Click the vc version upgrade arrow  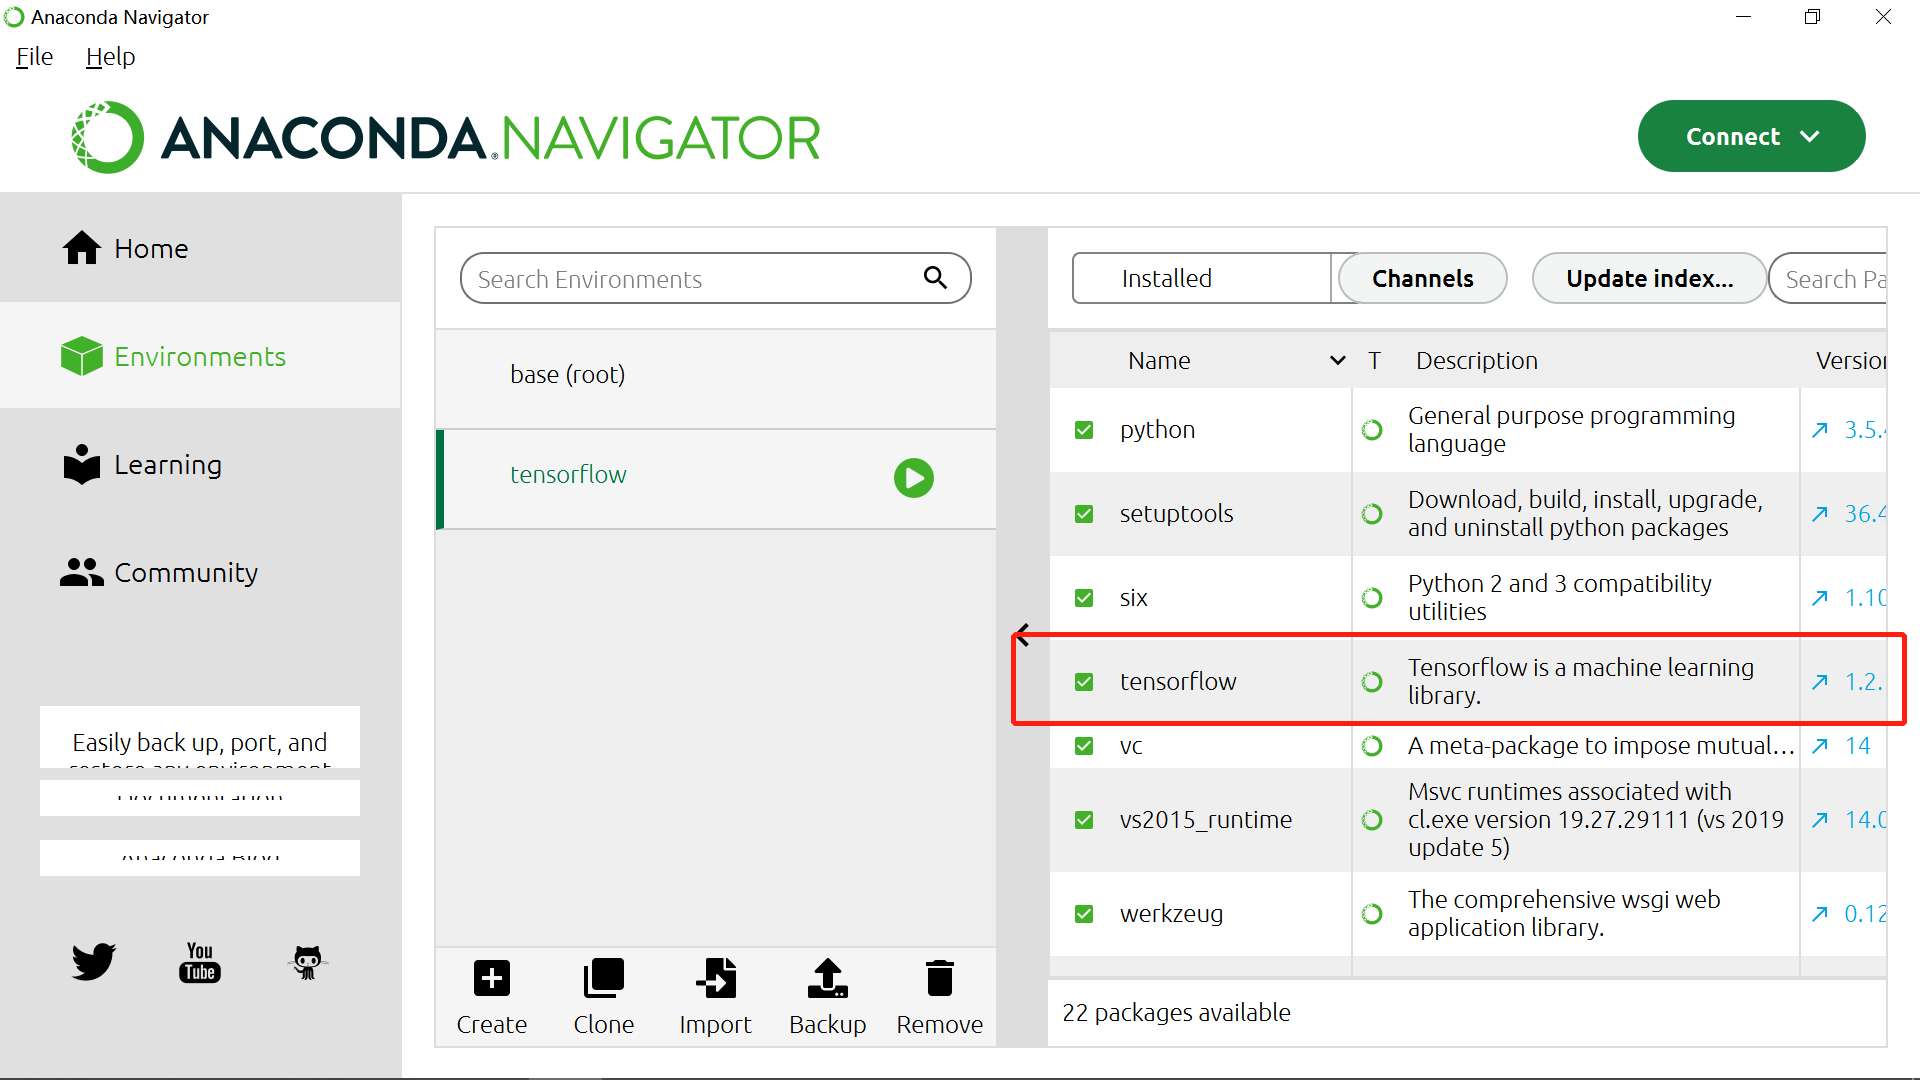click(x=1820, y=746)
